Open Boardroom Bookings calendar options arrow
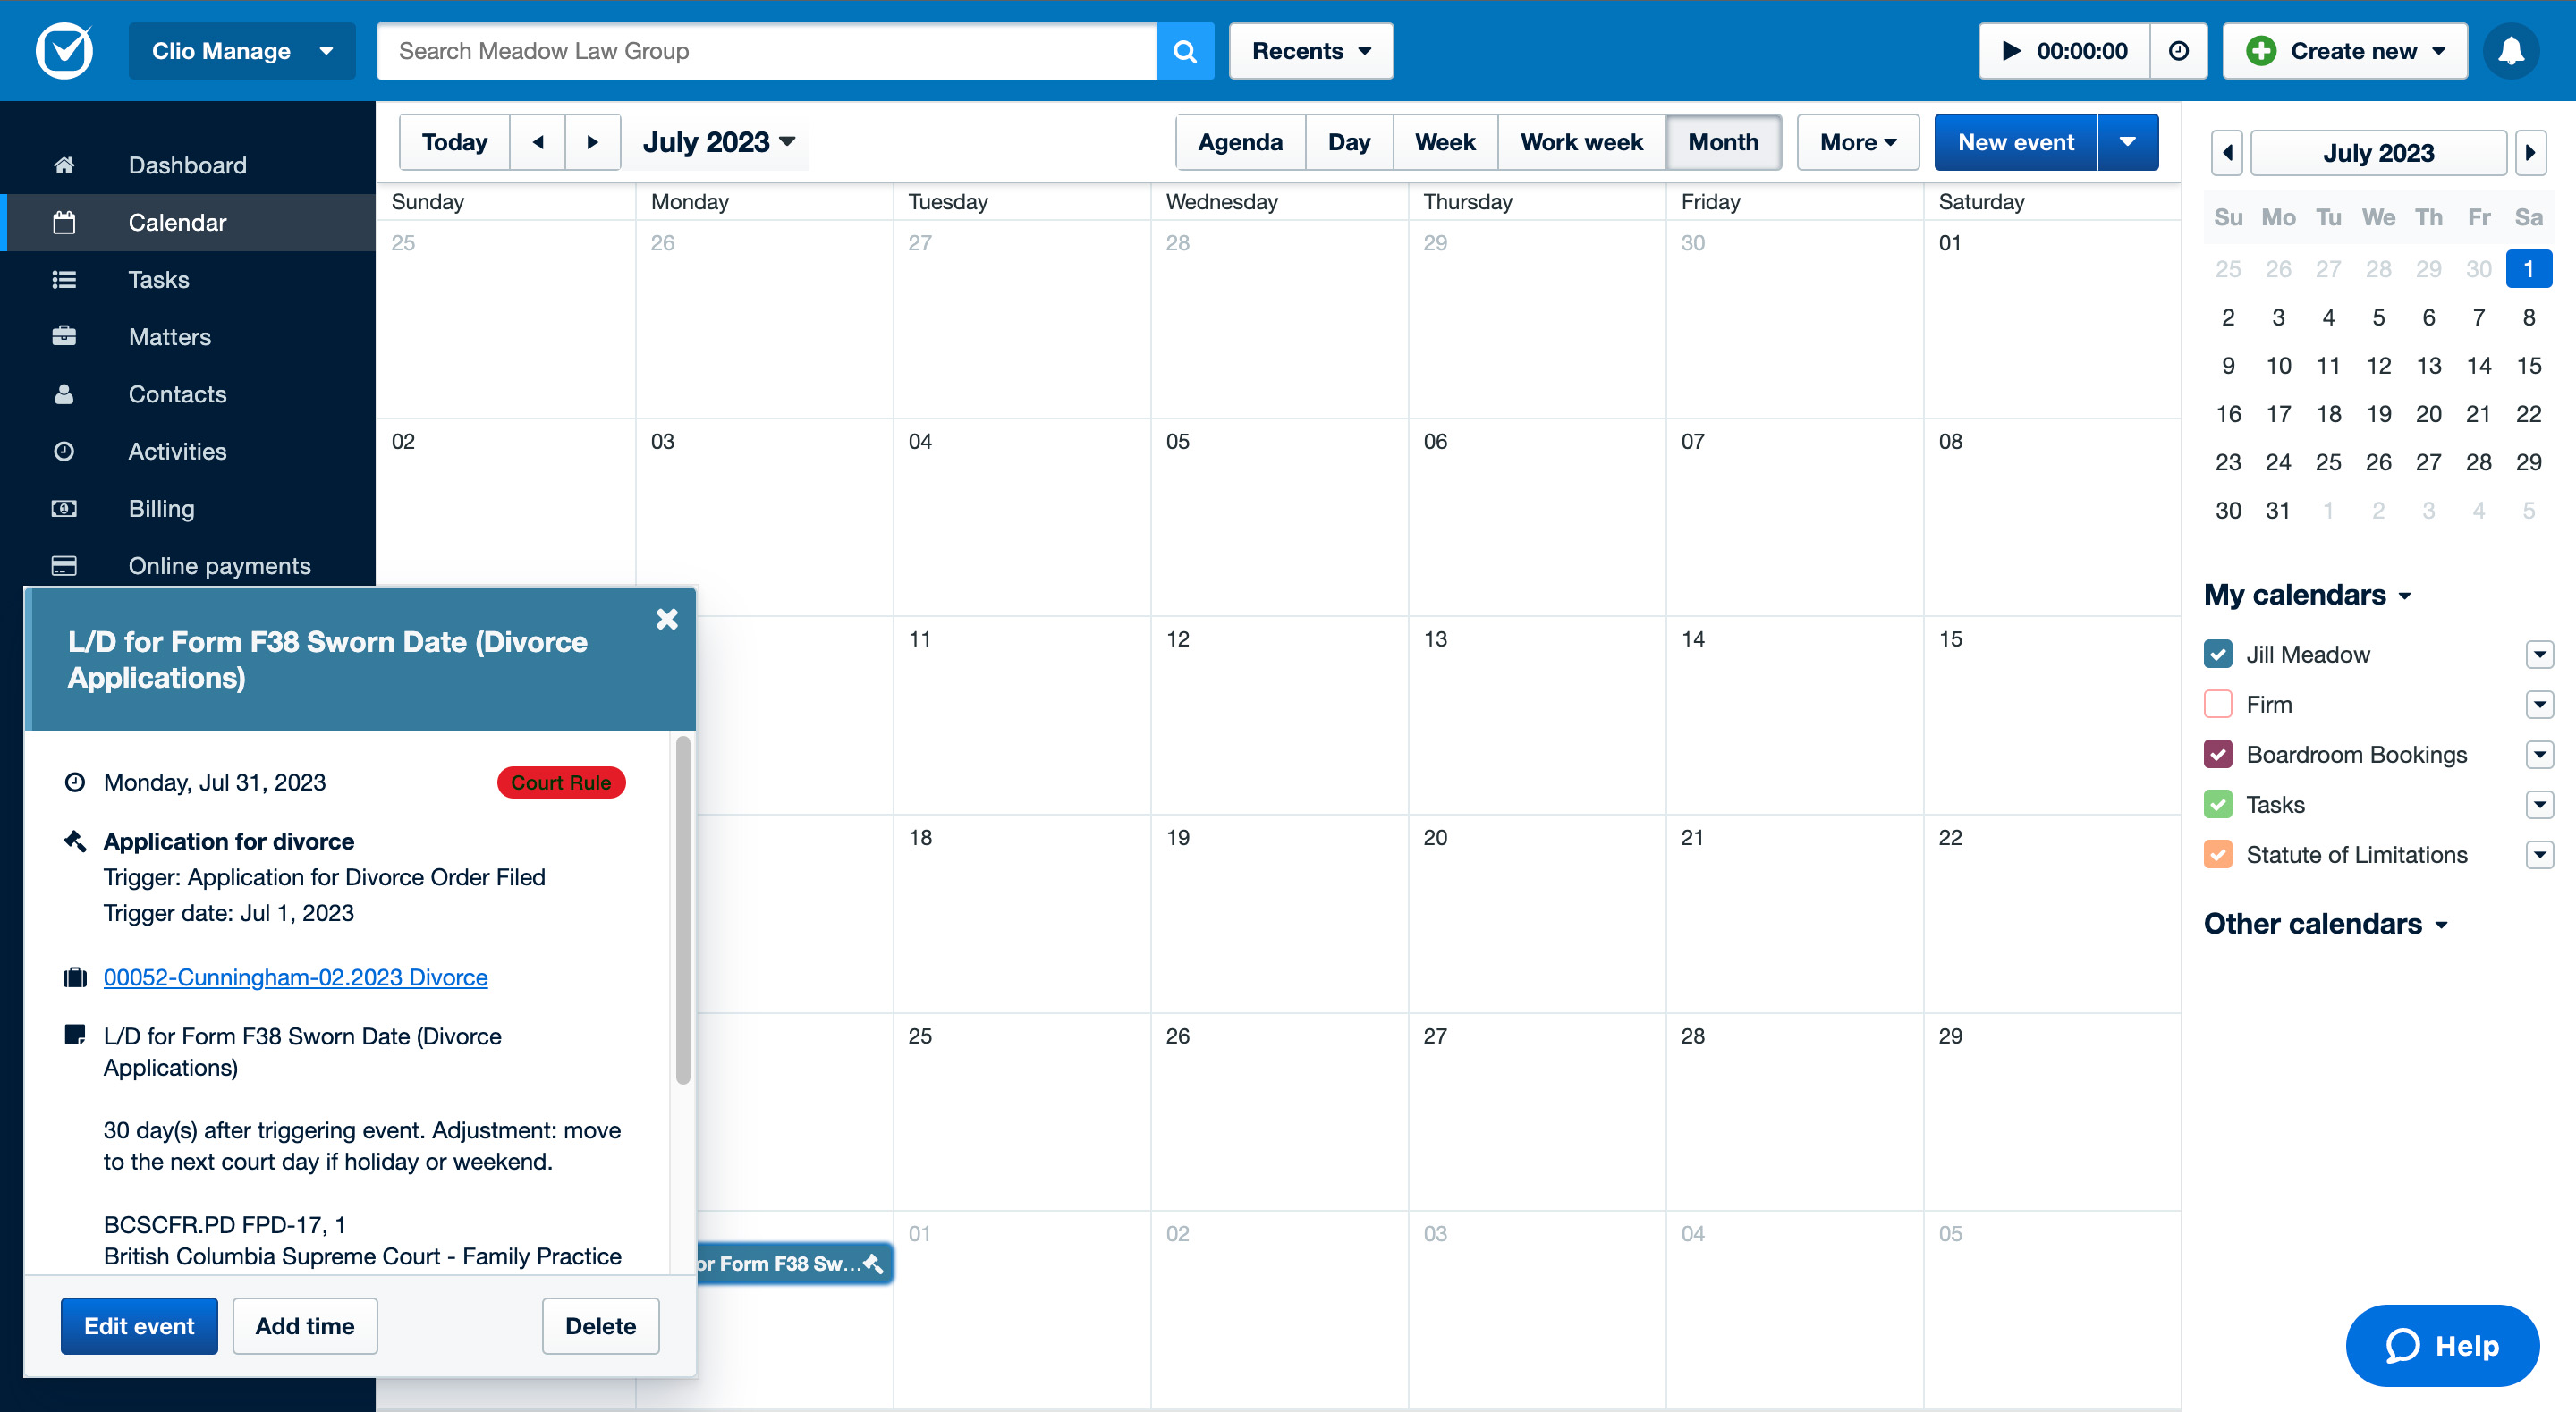 (2538, 755)
